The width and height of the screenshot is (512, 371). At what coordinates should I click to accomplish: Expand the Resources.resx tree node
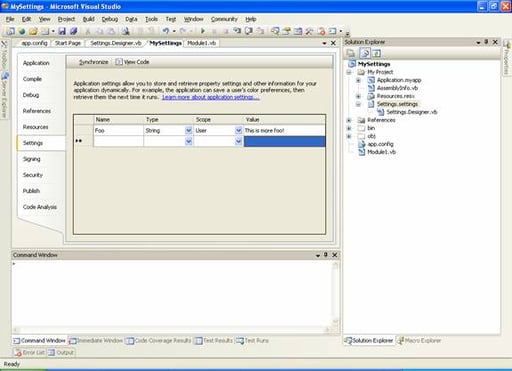pos(358,96)
